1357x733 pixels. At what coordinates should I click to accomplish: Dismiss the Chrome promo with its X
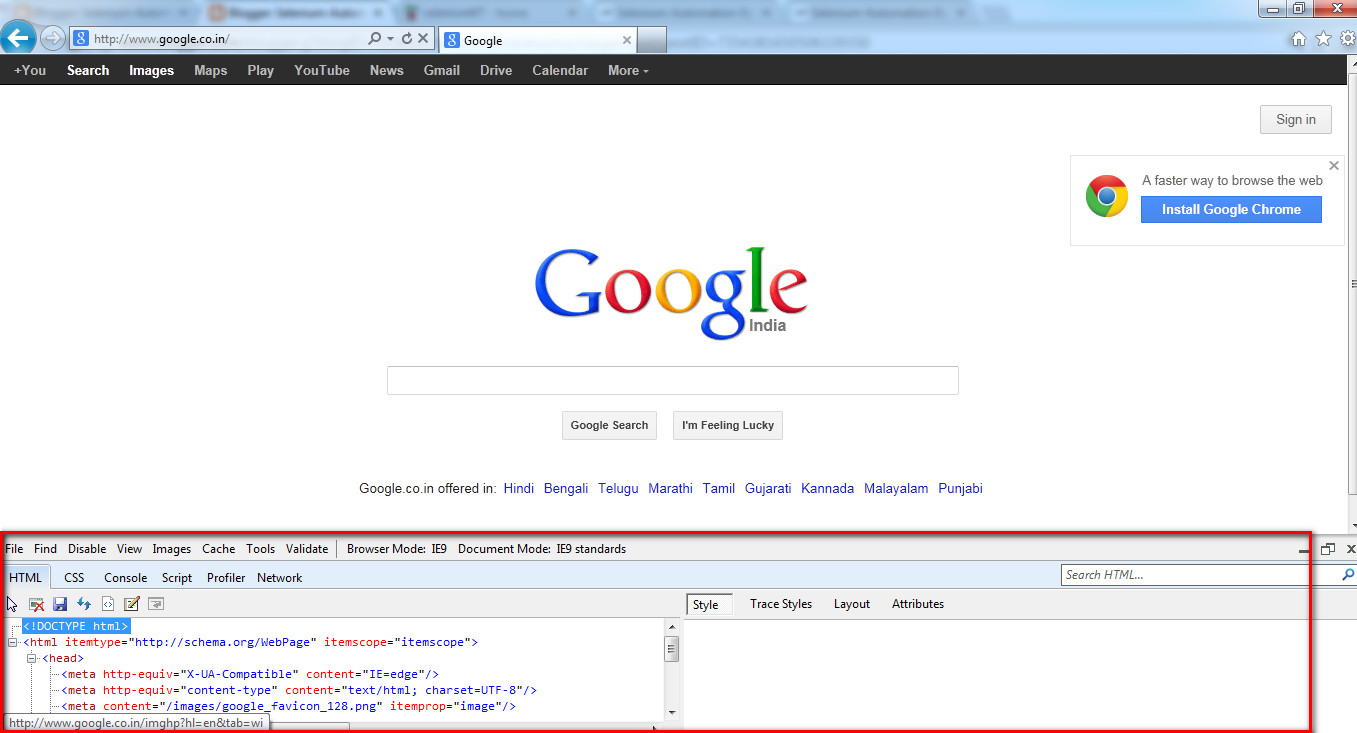click(x=1334, y=166)
